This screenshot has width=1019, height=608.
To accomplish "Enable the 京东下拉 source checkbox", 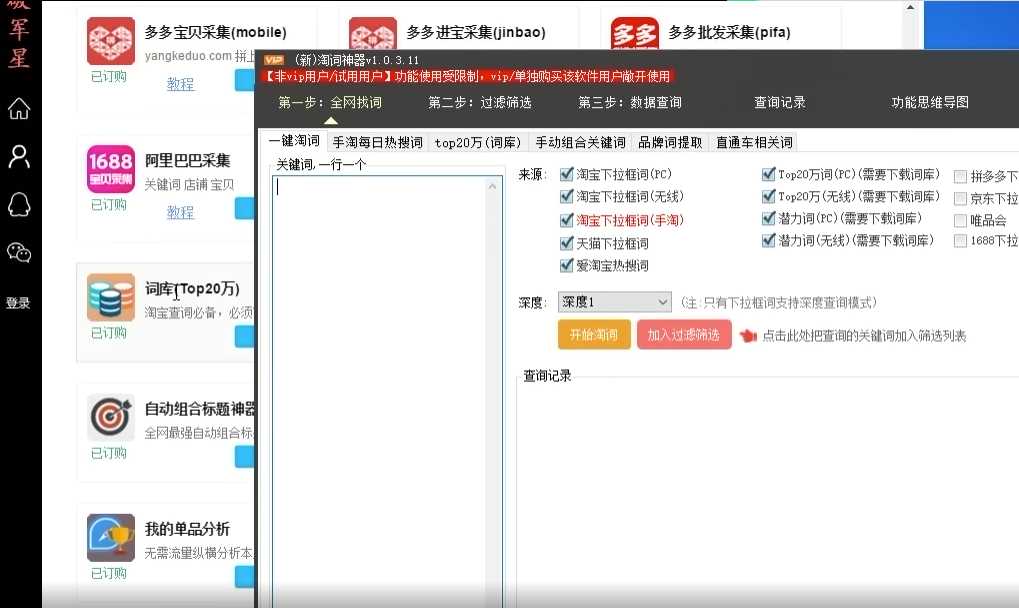I will click(960, 198).
